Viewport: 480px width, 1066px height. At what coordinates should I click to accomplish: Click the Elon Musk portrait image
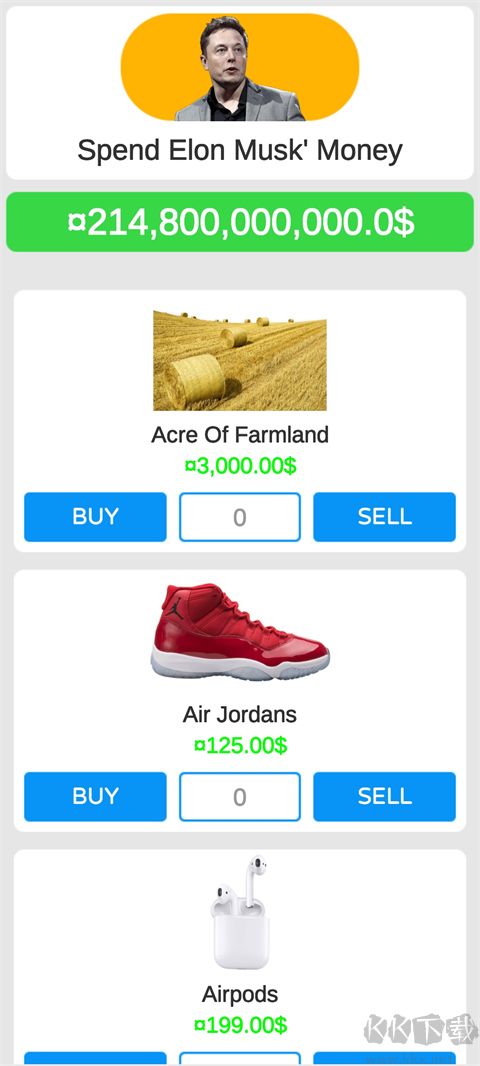click(239, 67)
